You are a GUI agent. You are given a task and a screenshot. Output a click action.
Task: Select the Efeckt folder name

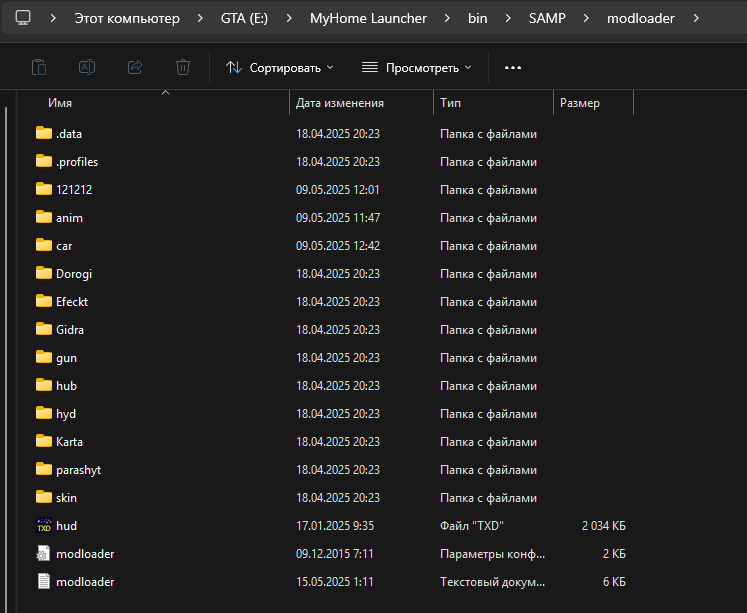pos(72,301)
